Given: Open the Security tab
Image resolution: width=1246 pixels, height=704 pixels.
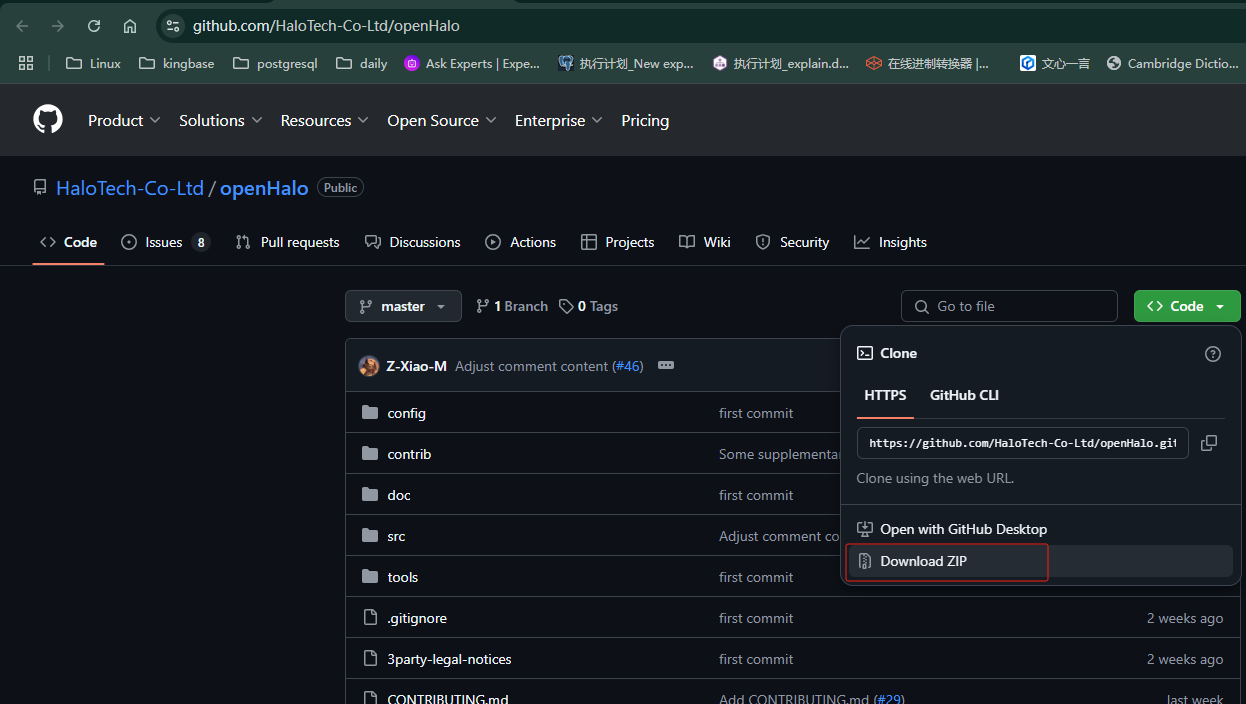Looking at the screenshot, I should (x=792, y=242).
